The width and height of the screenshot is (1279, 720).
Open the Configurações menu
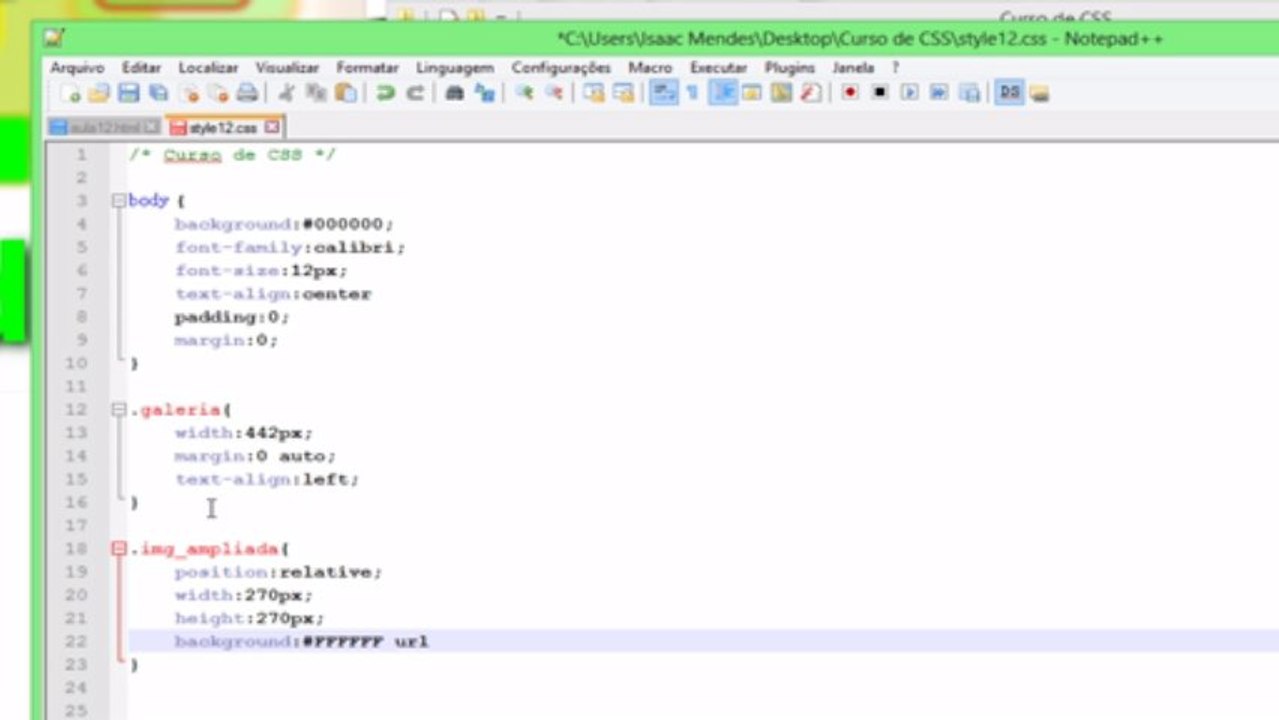(561, 68)
